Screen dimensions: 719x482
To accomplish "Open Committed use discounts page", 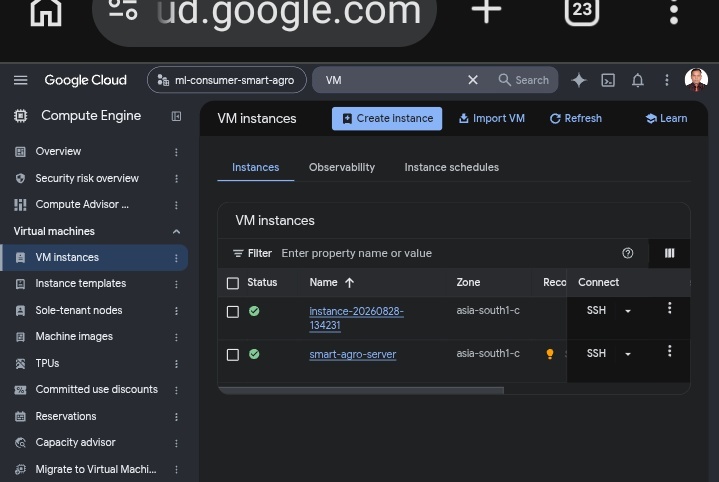I will pos(97,389).
